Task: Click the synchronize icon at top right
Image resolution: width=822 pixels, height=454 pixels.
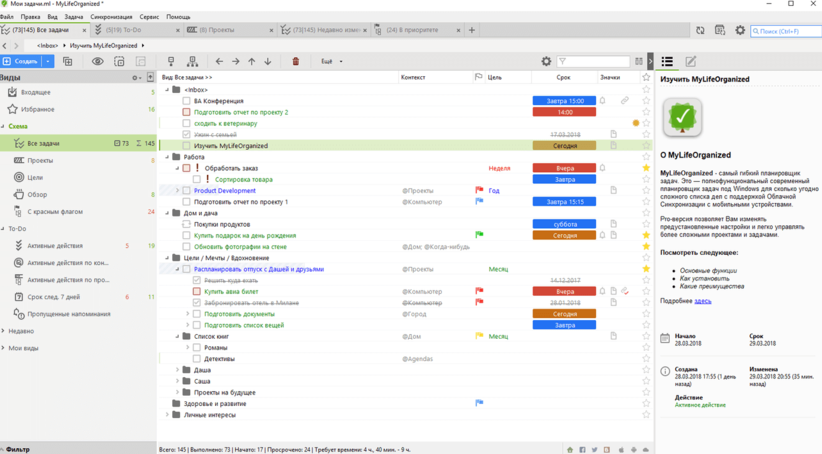Action: click(x=700, y=30)
